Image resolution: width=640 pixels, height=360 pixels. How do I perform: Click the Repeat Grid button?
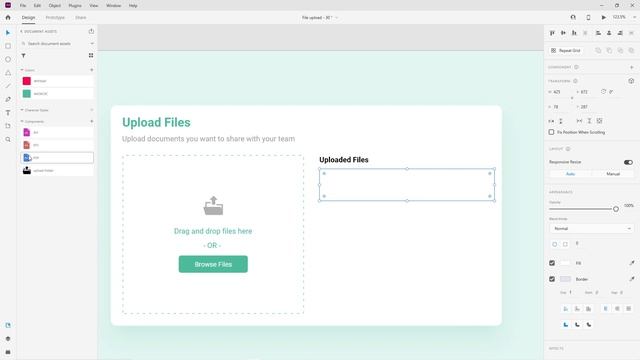click(566, 51)
